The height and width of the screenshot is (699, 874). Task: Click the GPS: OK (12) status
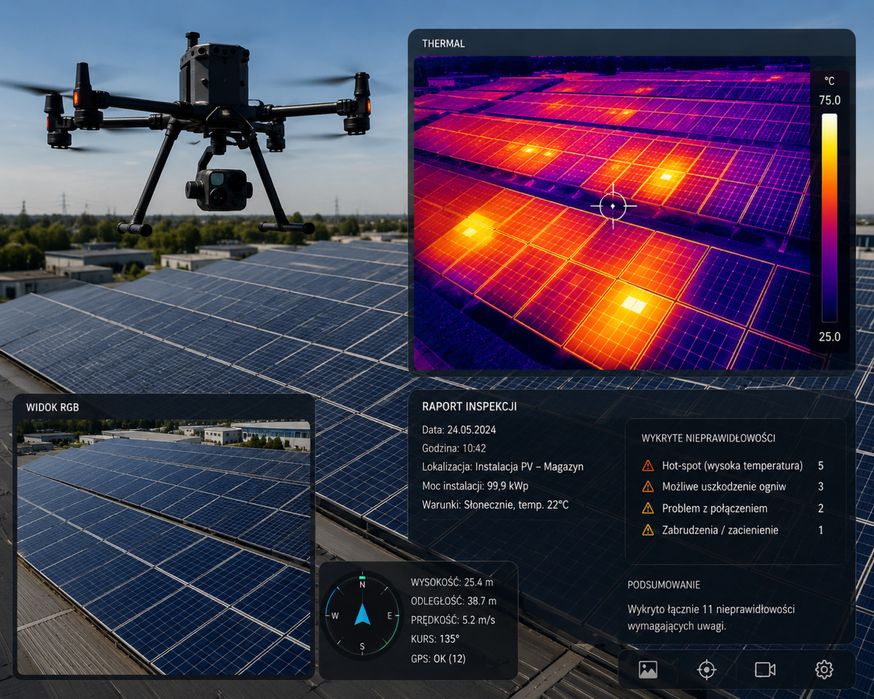coord(438,658)
